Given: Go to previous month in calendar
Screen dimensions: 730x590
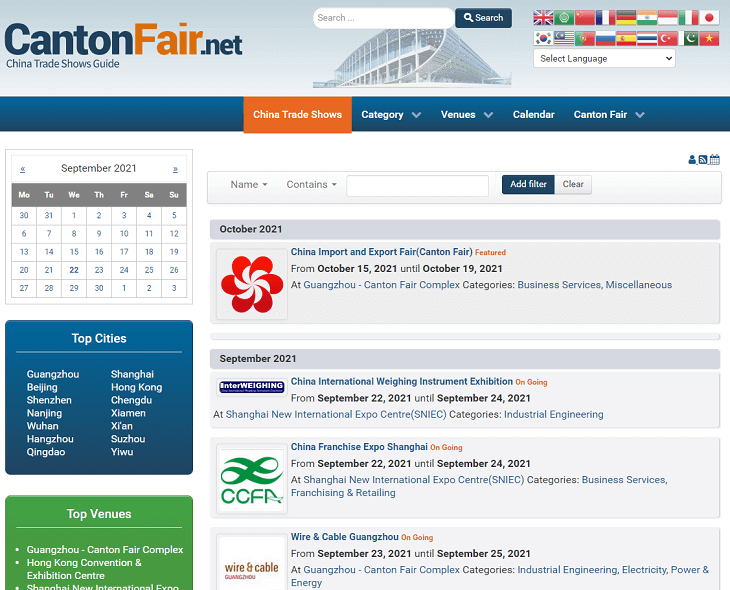Looking at the screenshot, I should click(23, 169).
